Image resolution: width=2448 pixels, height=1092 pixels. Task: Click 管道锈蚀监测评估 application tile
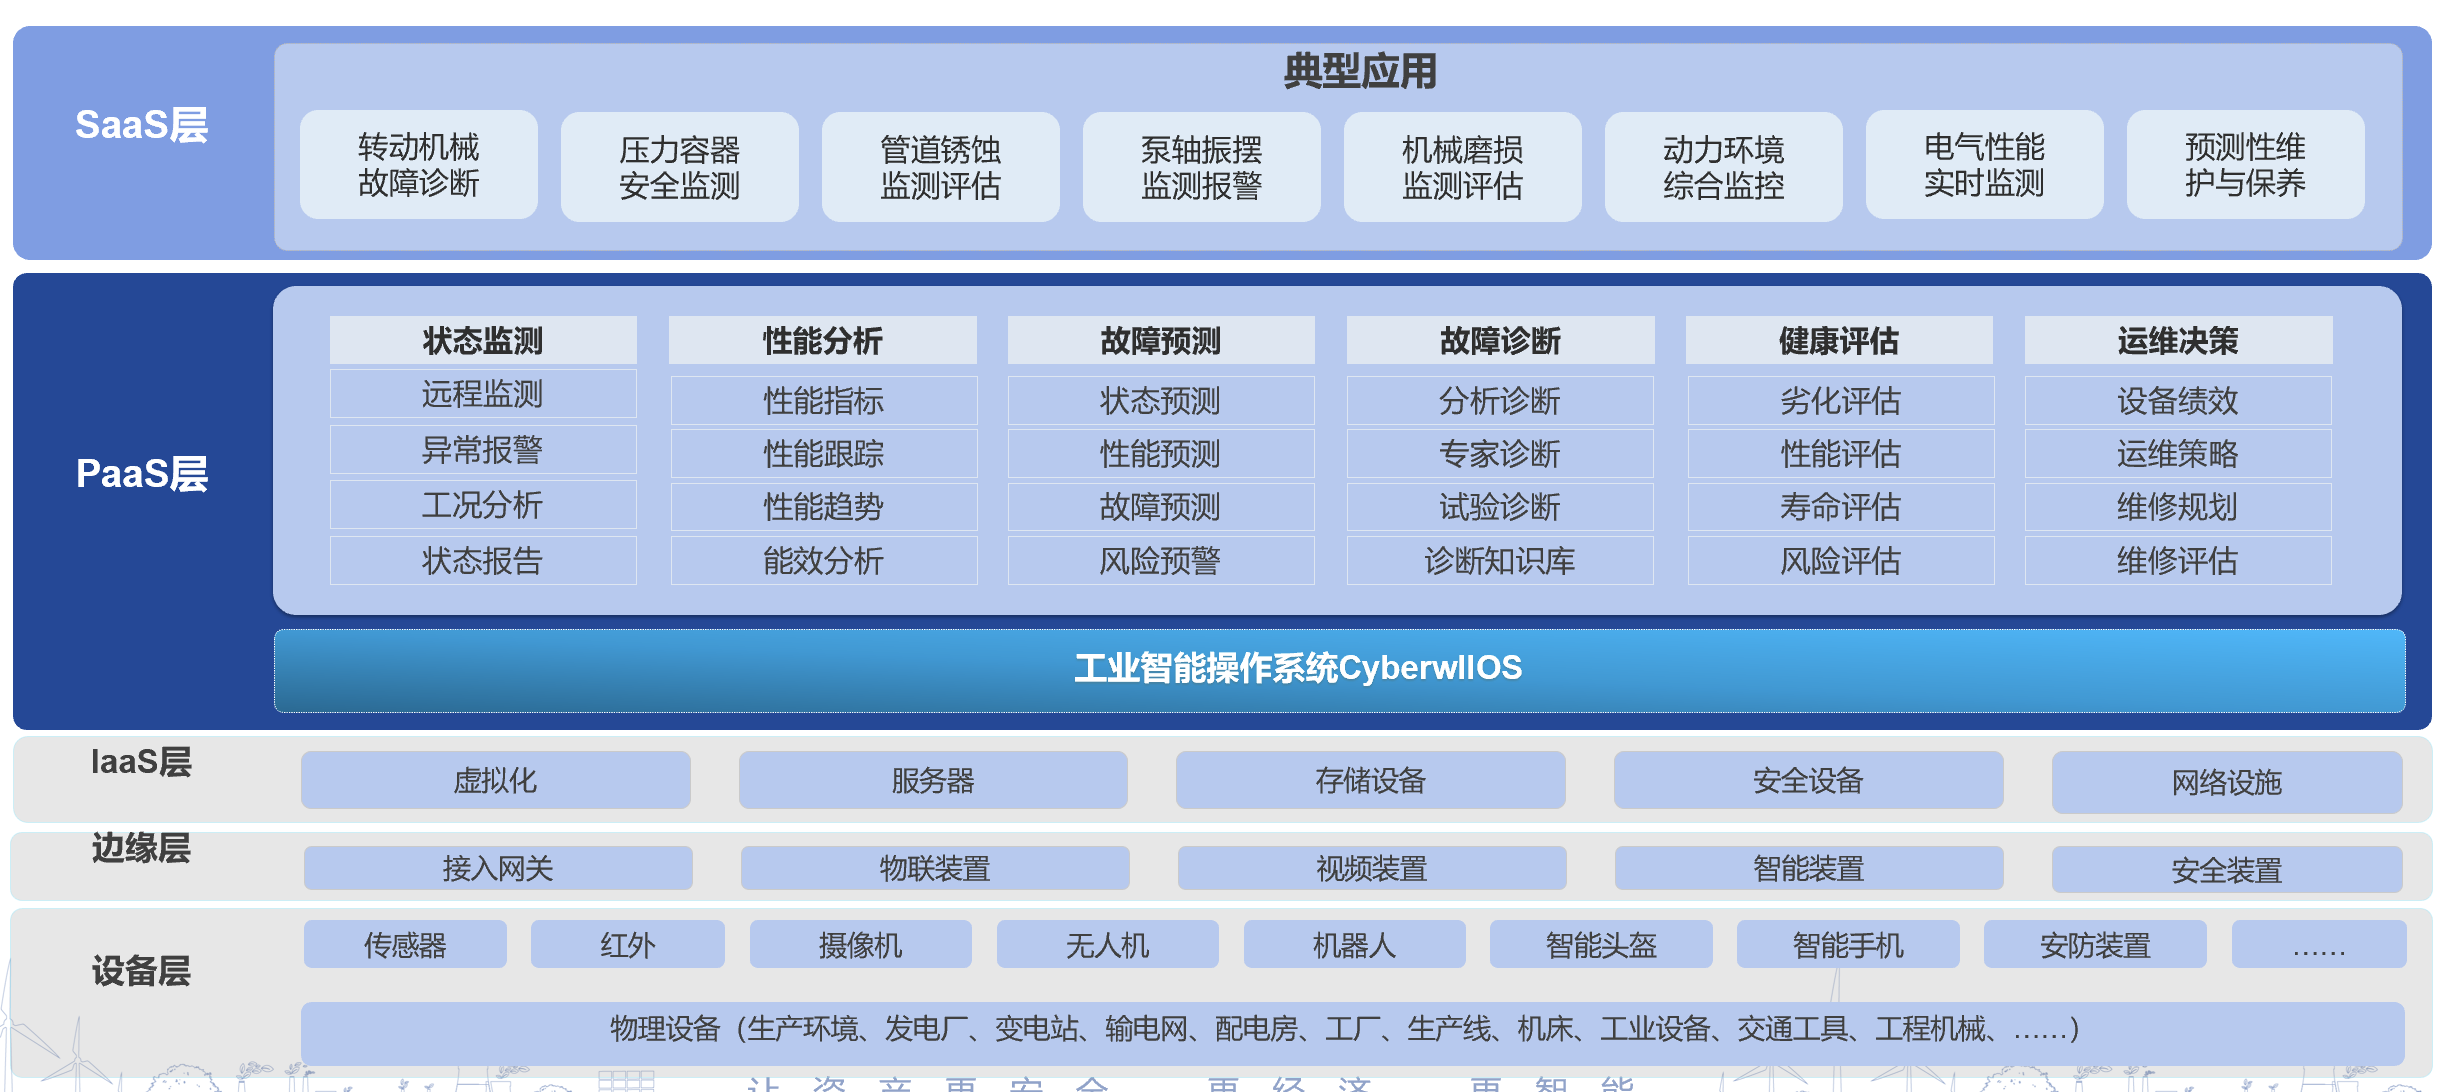pos(940,167)
